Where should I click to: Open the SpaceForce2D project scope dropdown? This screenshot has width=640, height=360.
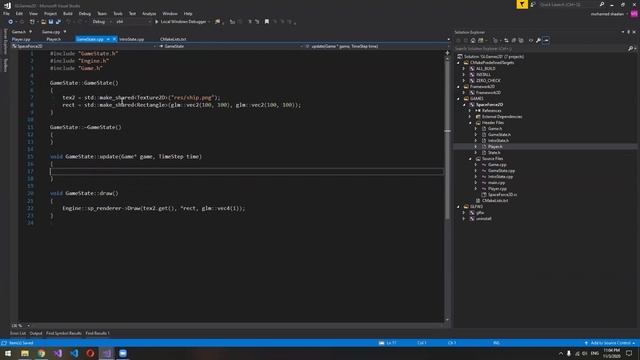pyautogui.click(x=84, y=47)
